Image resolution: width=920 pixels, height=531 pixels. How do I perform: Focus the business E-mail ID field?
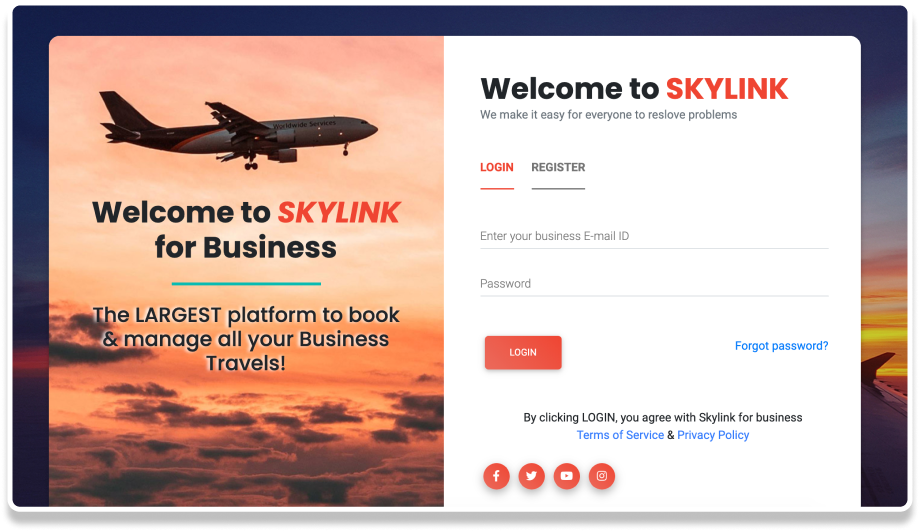click(654, 236)
